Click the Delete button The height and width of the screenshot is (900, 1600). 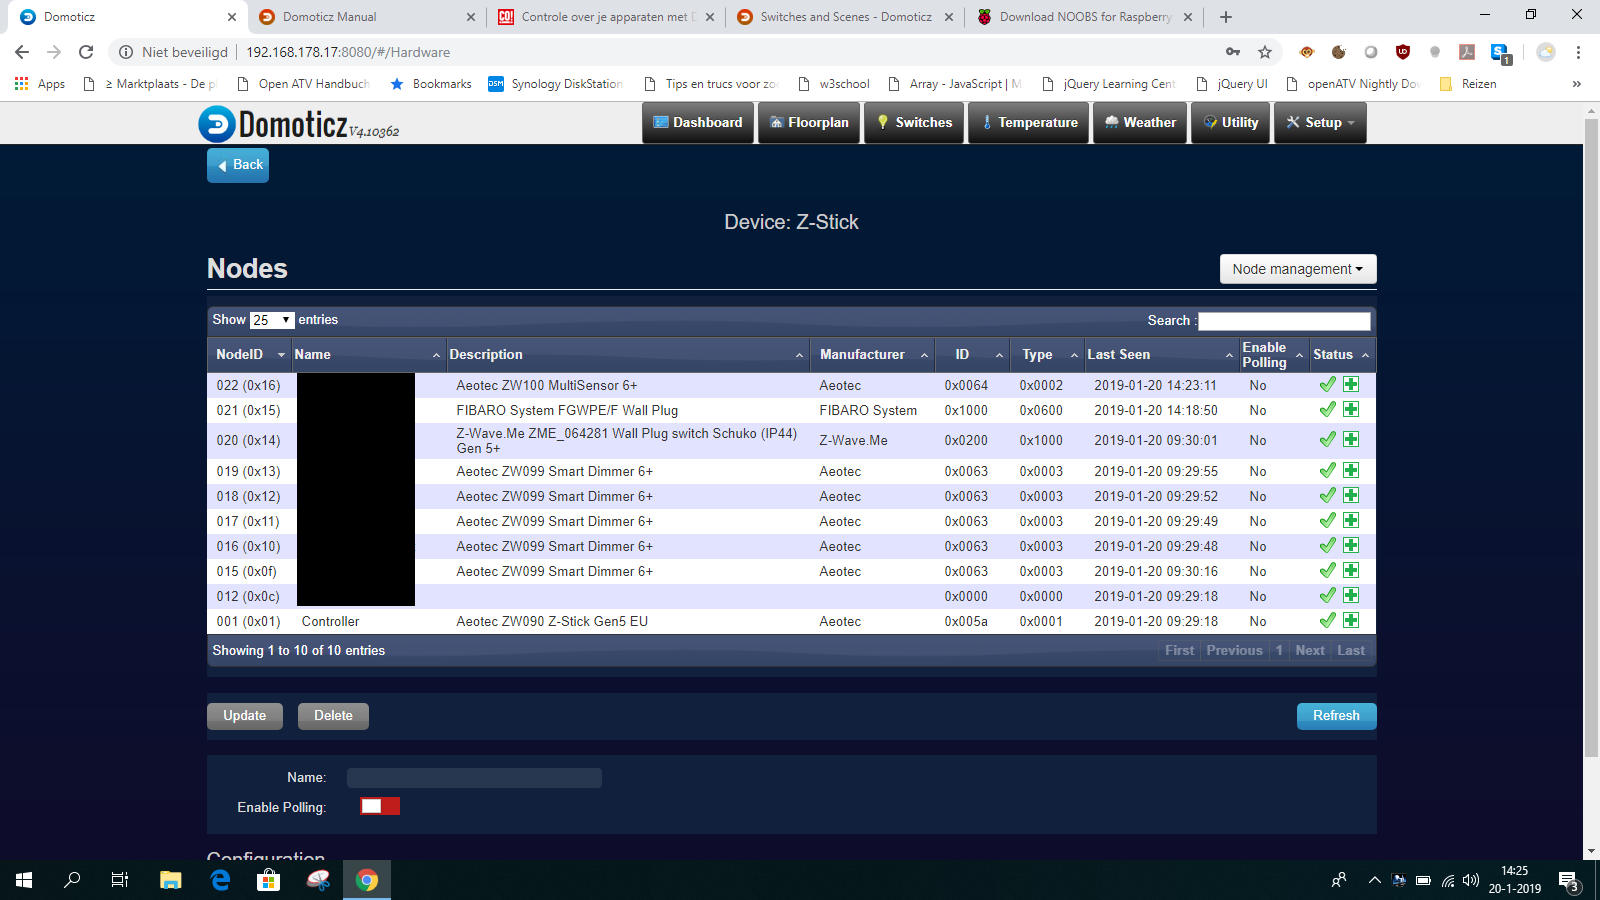pos(333,716)
